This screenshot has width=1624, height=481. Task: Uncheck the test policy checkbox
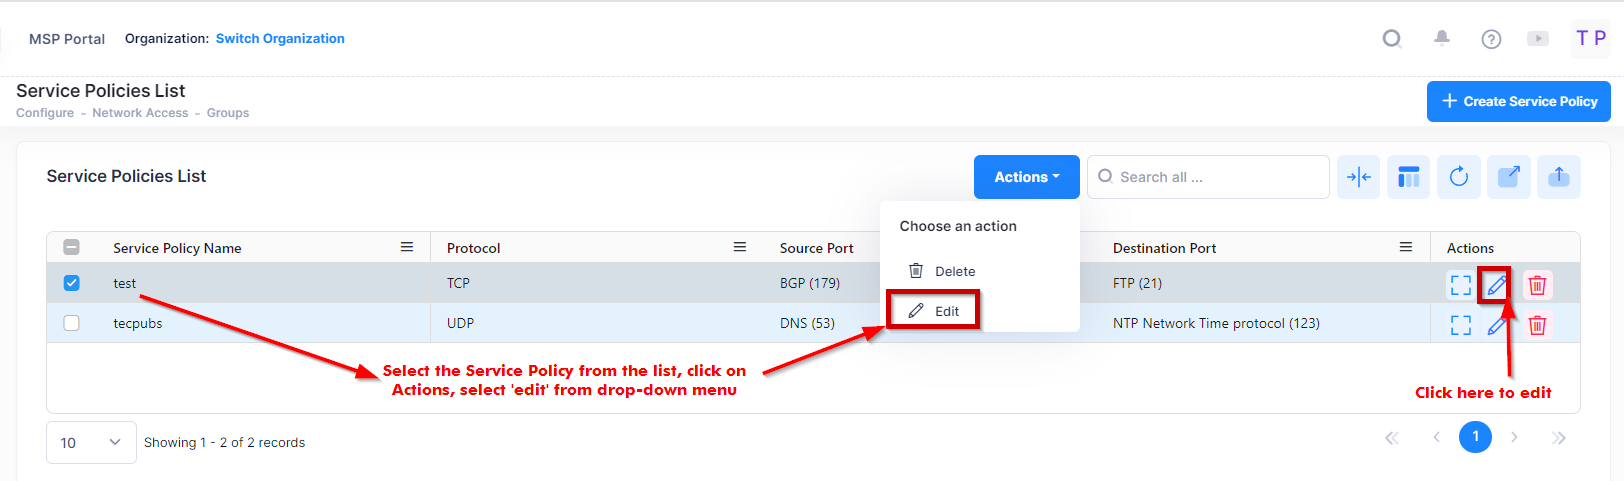point(72,283)
